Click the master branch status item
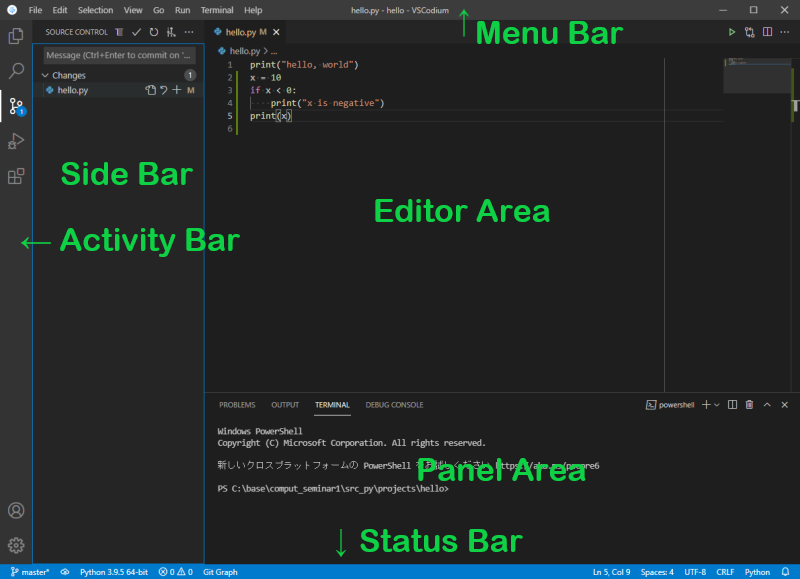800x579 pixels. coord(30,572)
